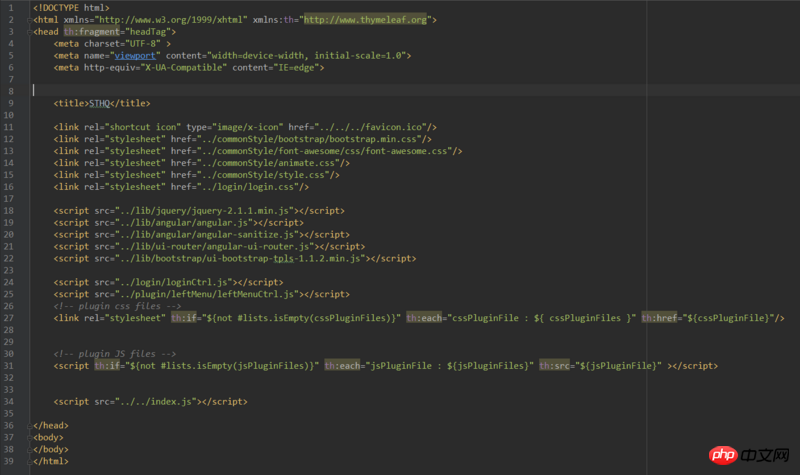
Task: Click line number 9 in gutter
Action: (x=11, y=103)
